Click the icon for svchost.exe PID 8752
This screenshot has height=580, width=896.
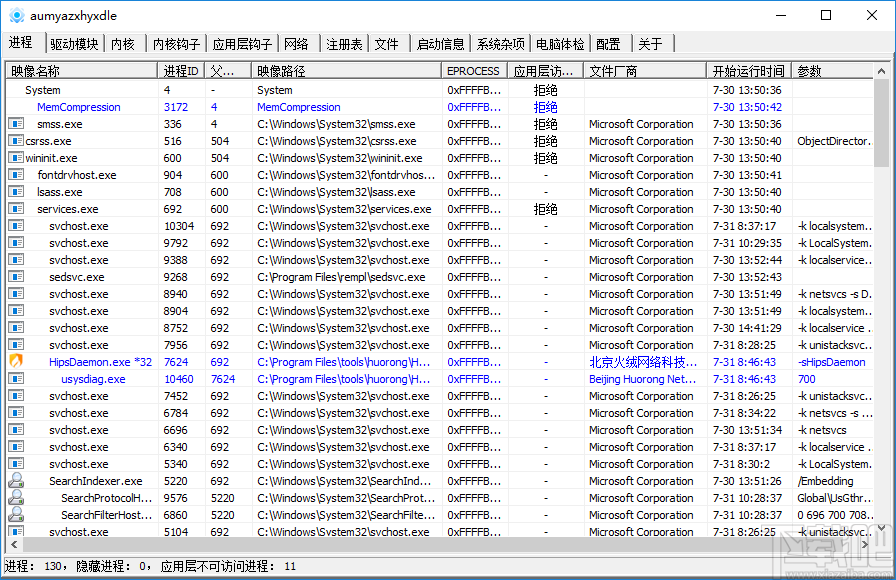[16, 327]
